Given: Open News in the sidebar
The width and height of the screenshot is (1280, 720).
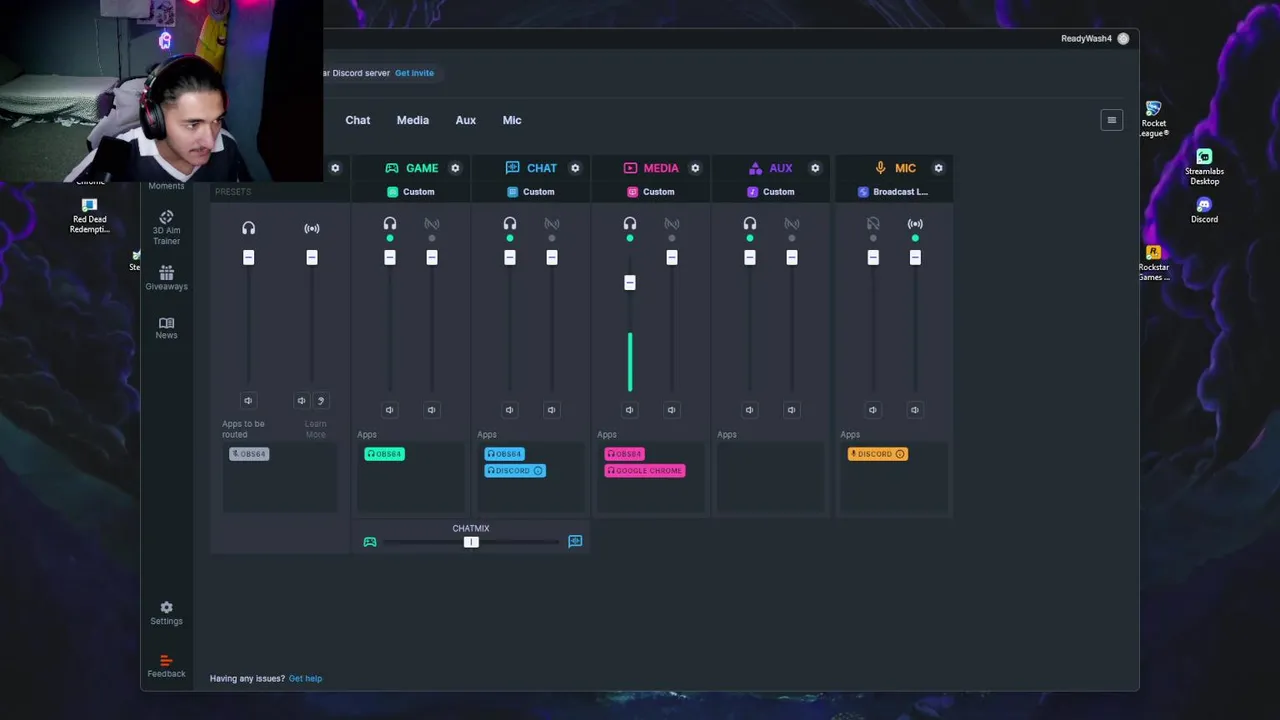Looking at the screenshot, I should coord(166,328).
